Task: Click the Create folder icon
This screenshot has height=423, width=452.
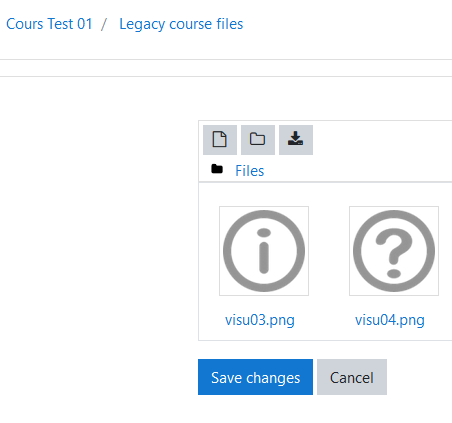Action: [258, 140]
